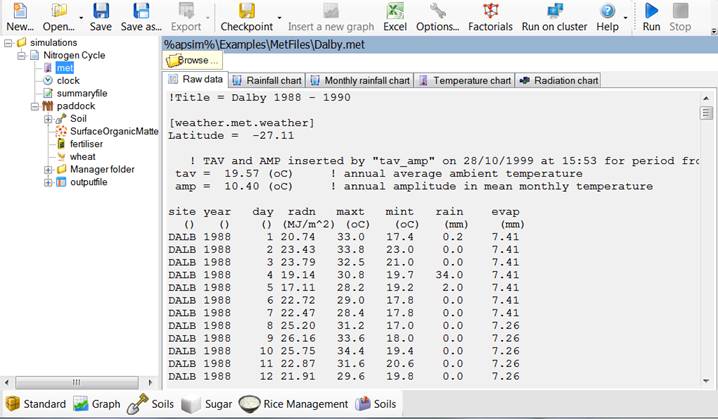Click the raw data vertical scrollbar thumb
718x419 pixels.
707,112
